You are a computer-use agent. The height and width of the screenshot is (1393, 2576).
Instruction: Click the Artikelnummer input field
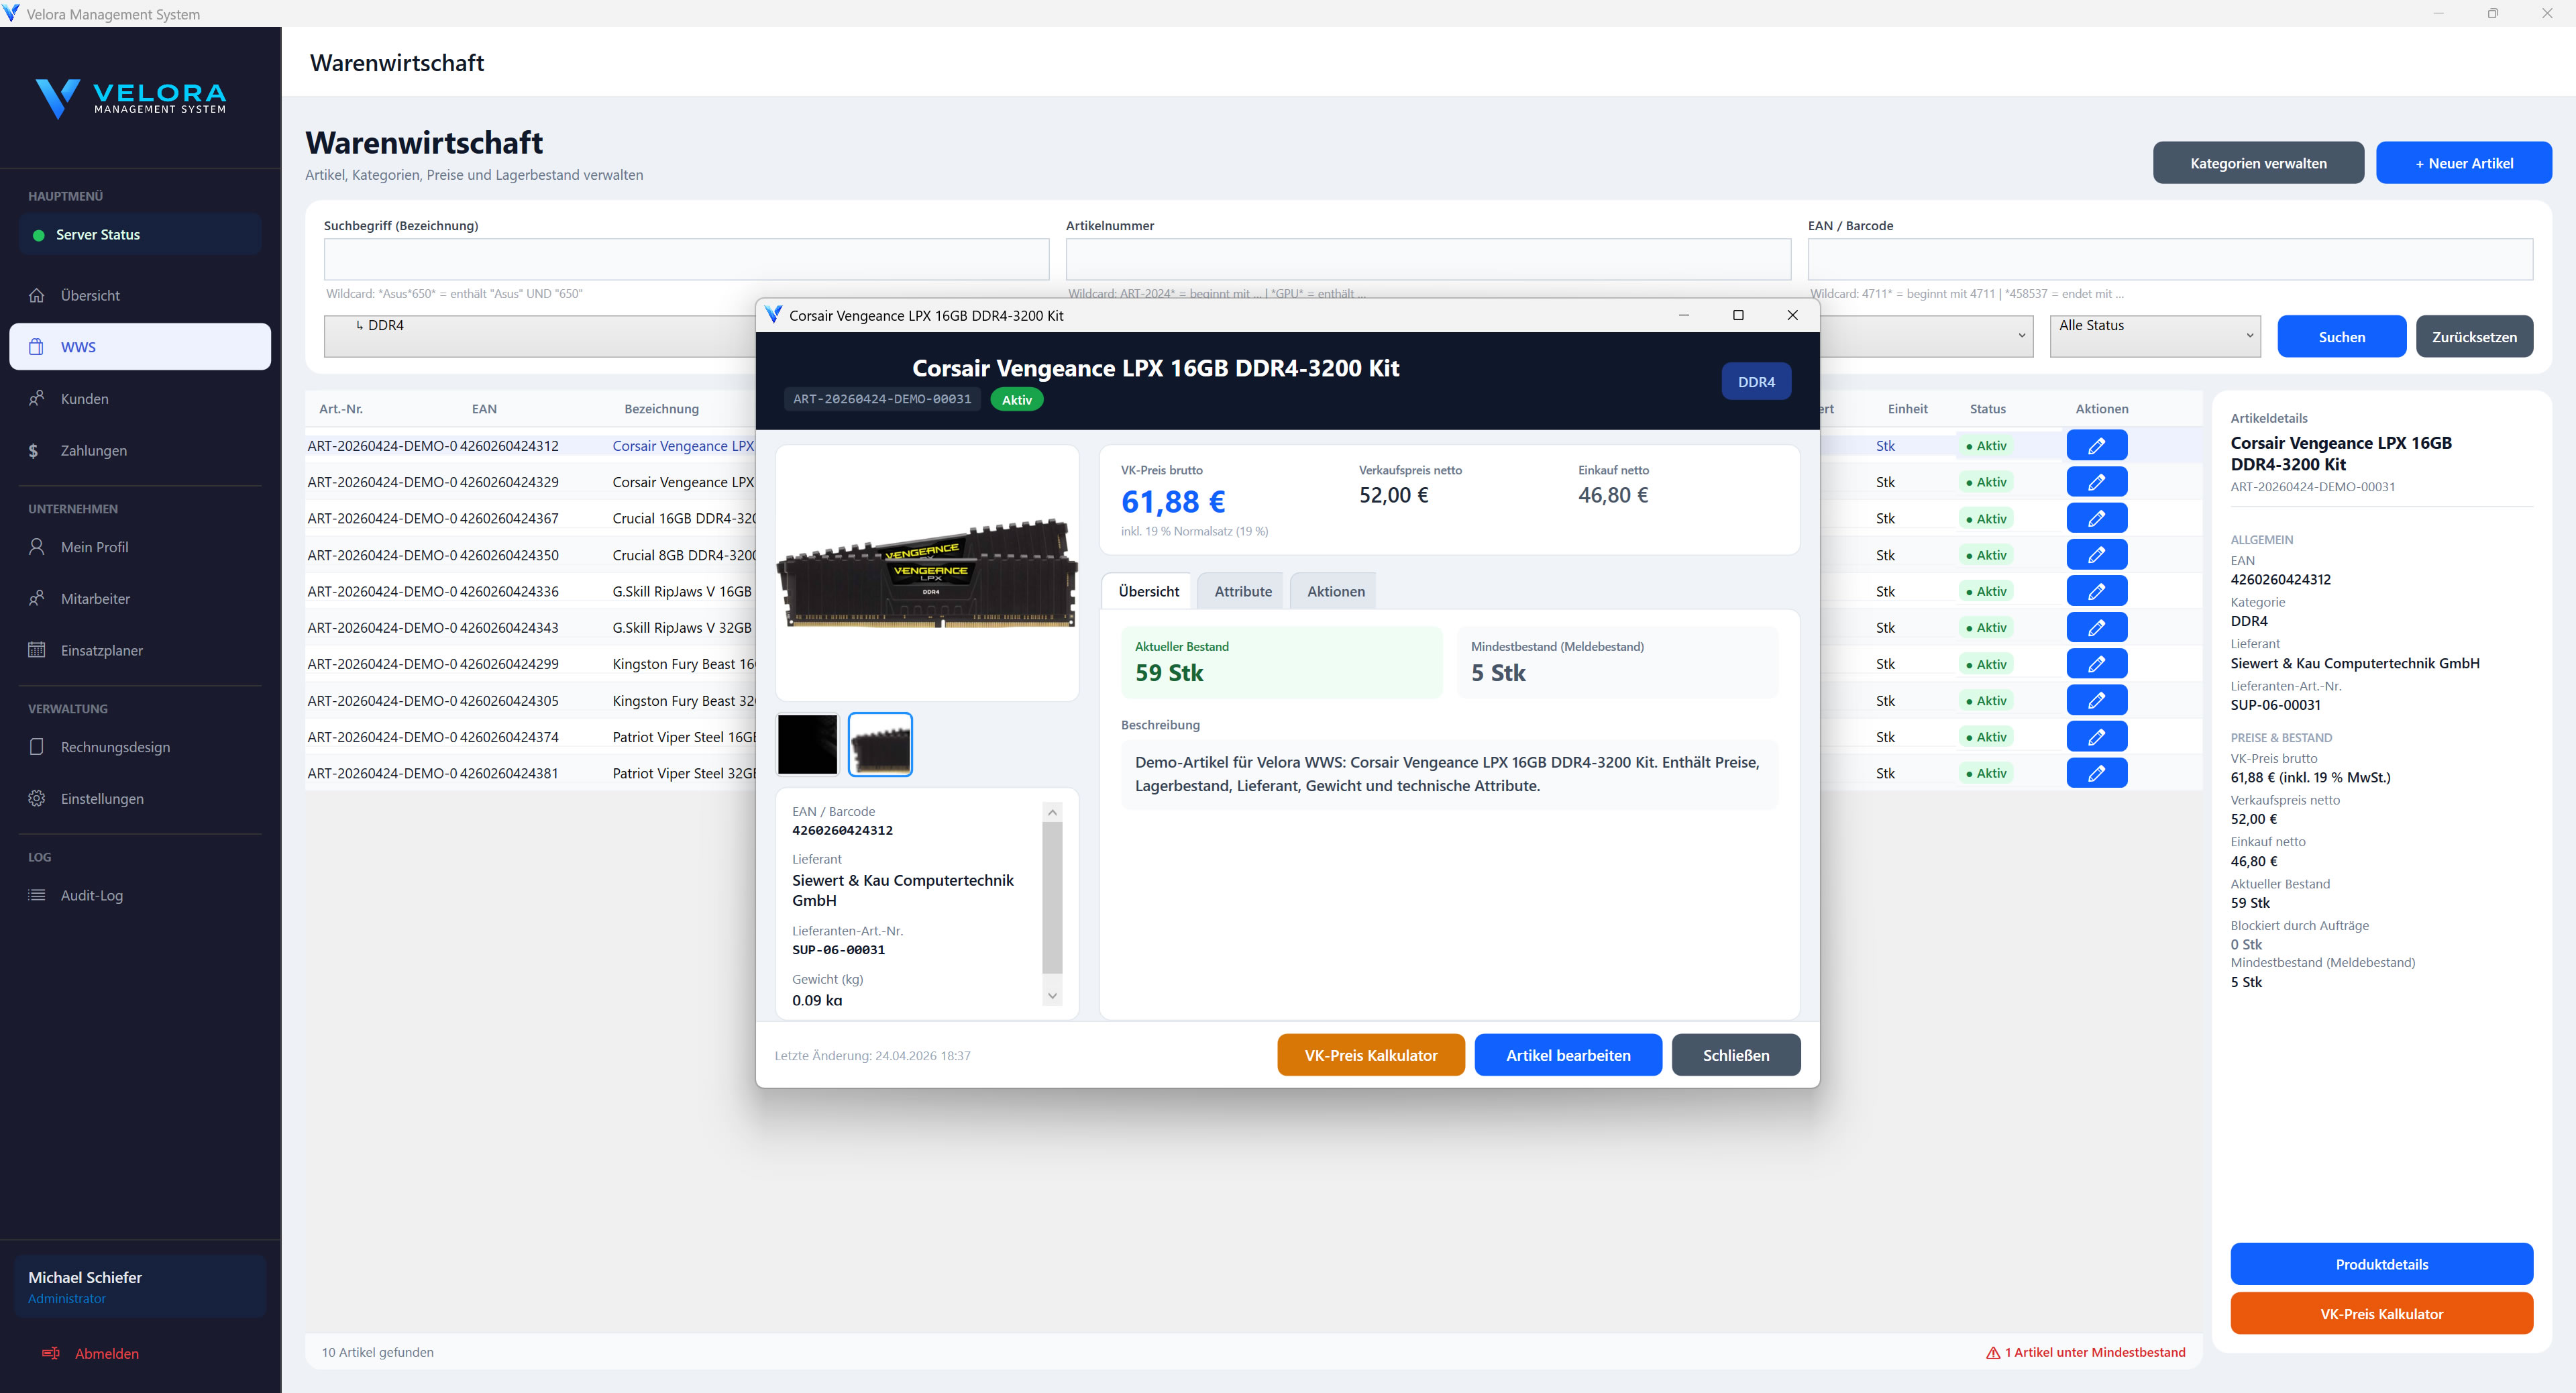click(1428, 259)
